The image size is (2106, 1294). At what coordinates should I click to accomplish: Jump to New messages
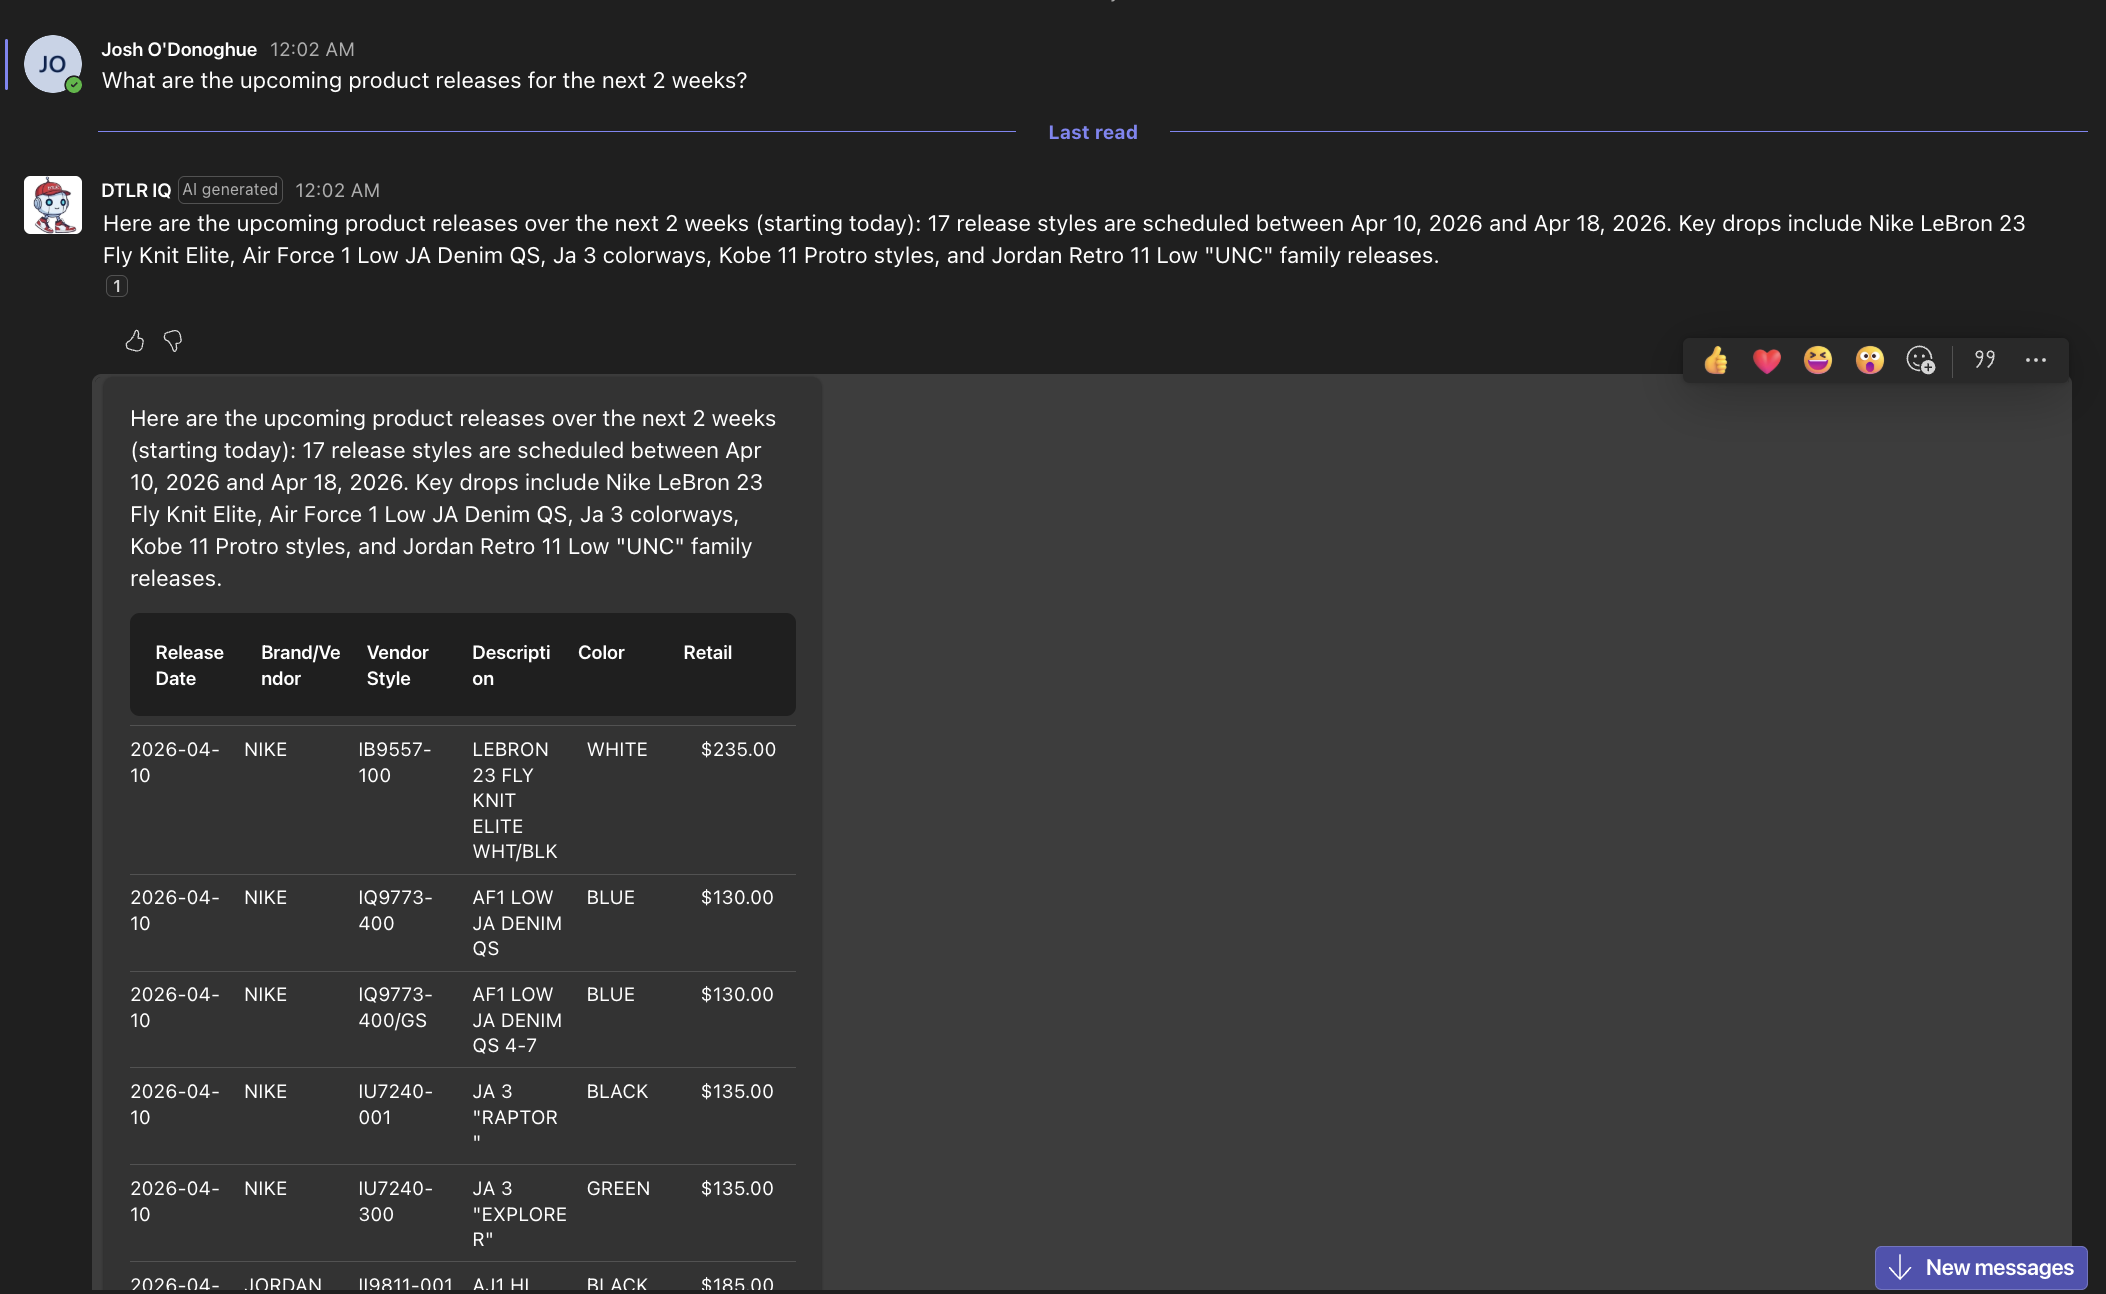pyautogui.click(x=1981, y=1267)
